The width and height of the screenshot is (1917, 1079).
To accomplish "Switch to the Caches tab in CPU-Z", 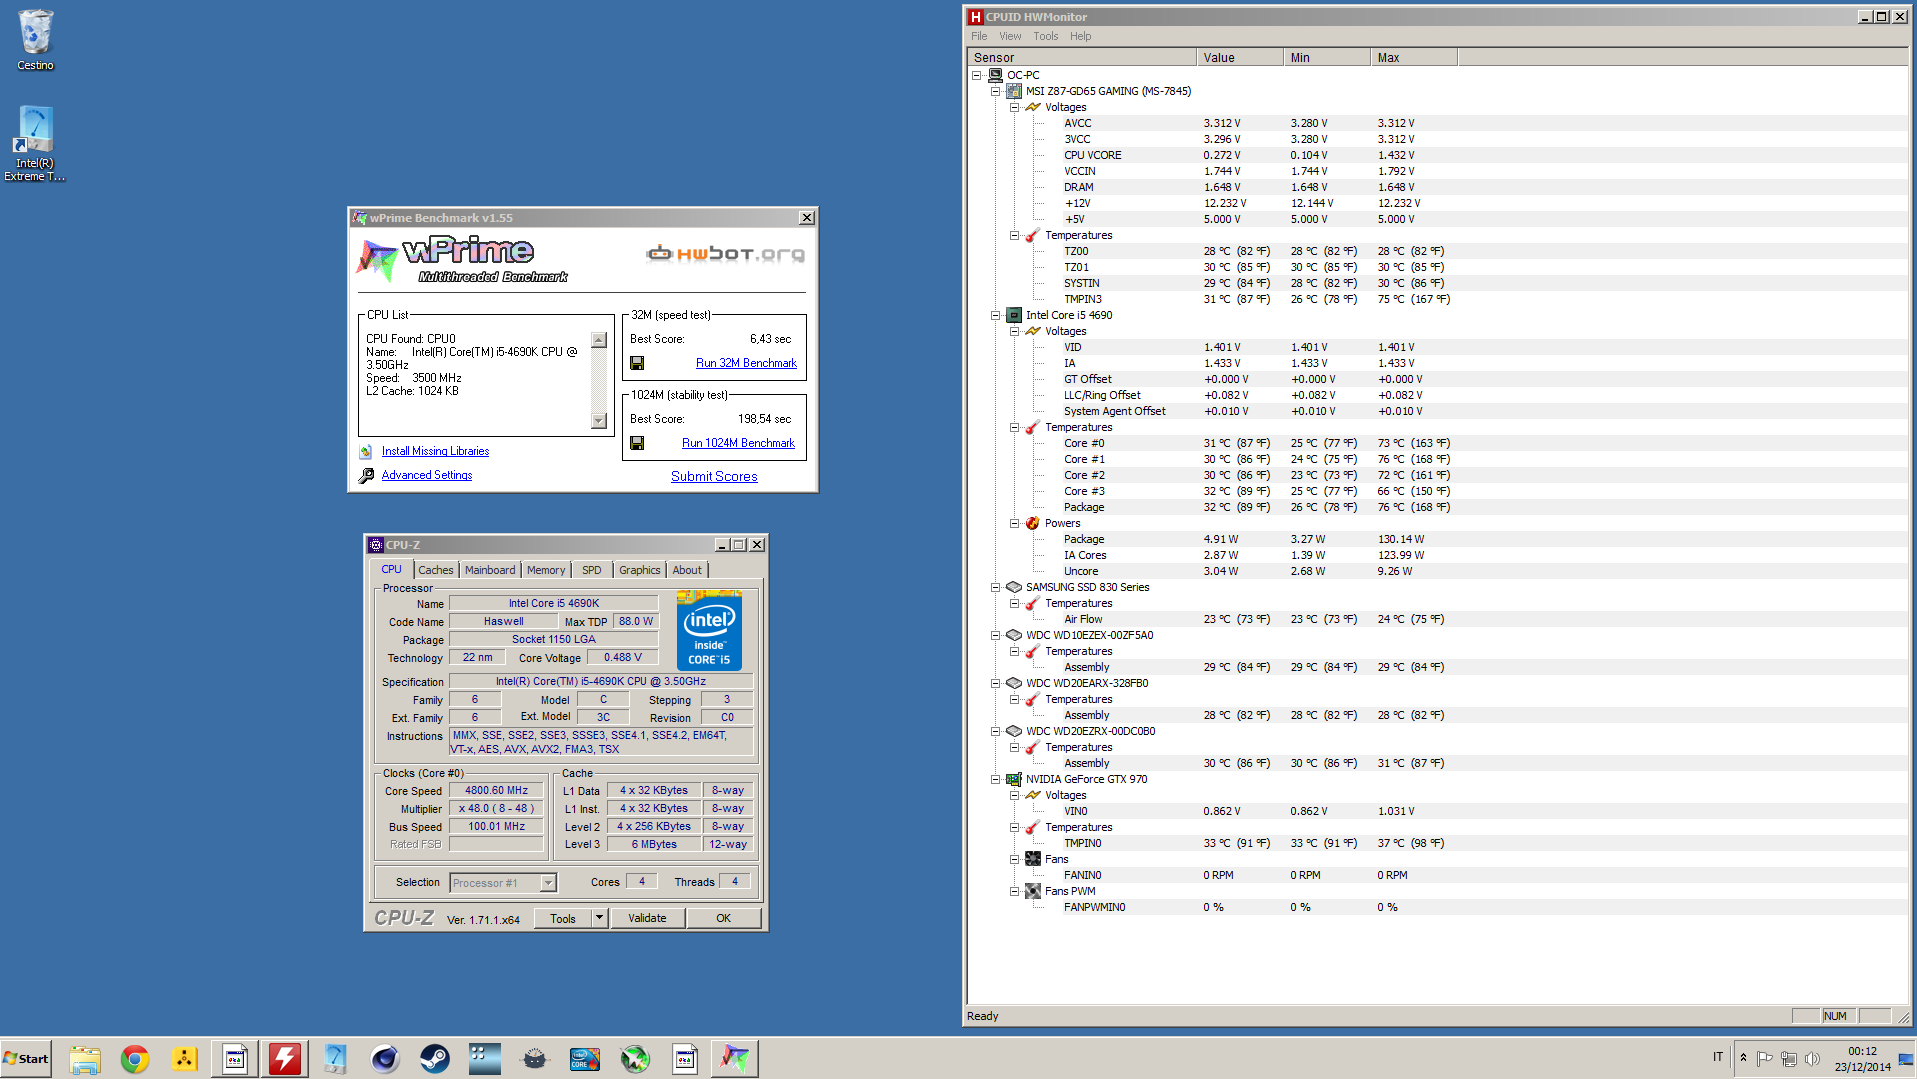I will [x=436, y=570].
